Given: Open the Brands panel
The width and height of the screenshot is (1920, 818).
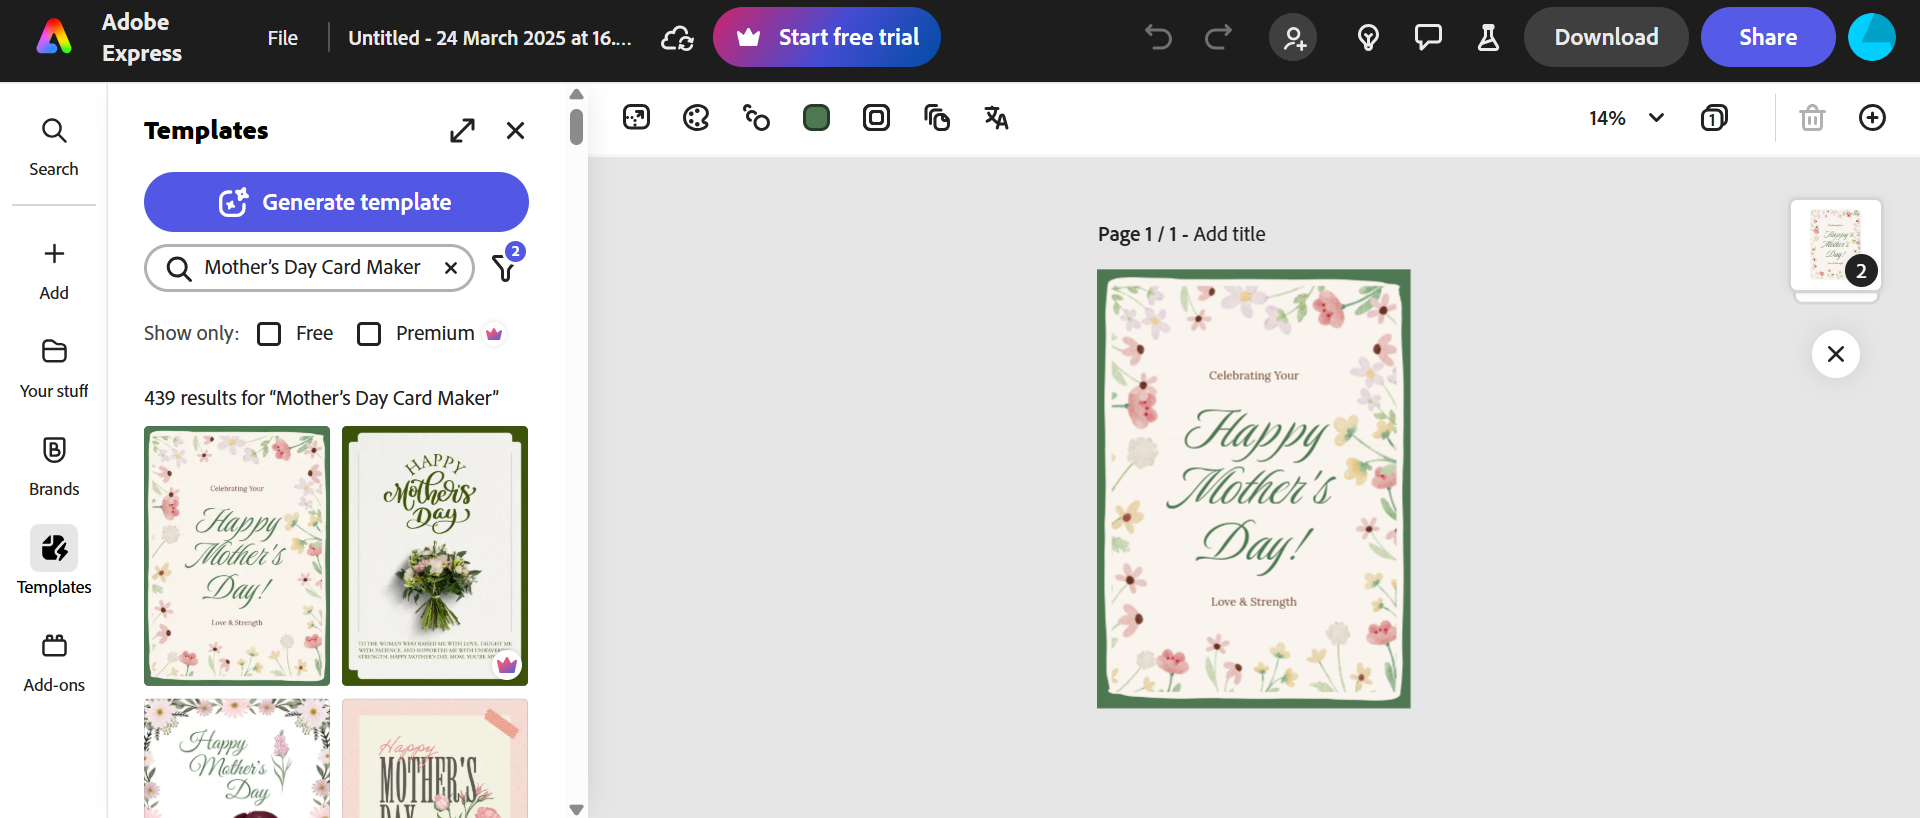Looking at the screenshot, I should pyautogui.click(x=54, y=467).
